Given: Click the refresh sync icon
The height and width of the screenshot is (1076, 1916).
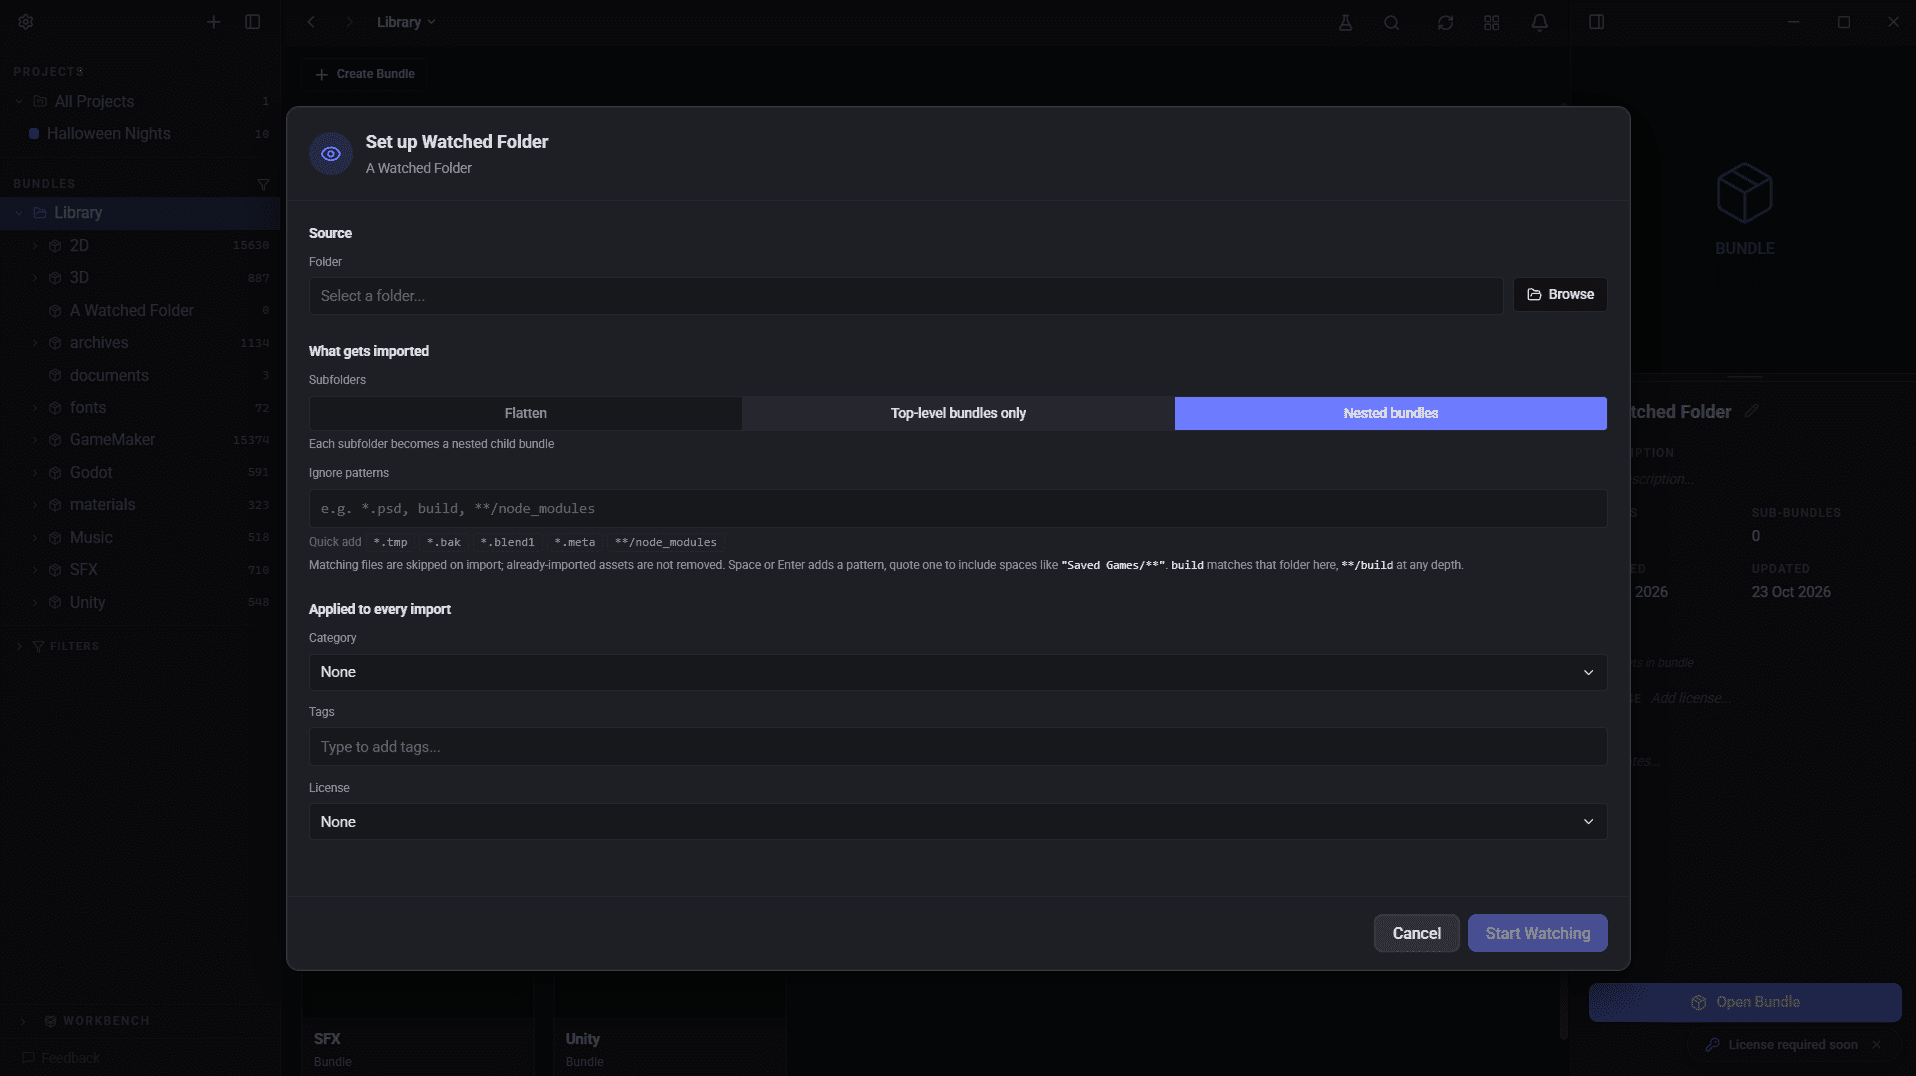Looking at the screenshot, I should [1445, 22].
